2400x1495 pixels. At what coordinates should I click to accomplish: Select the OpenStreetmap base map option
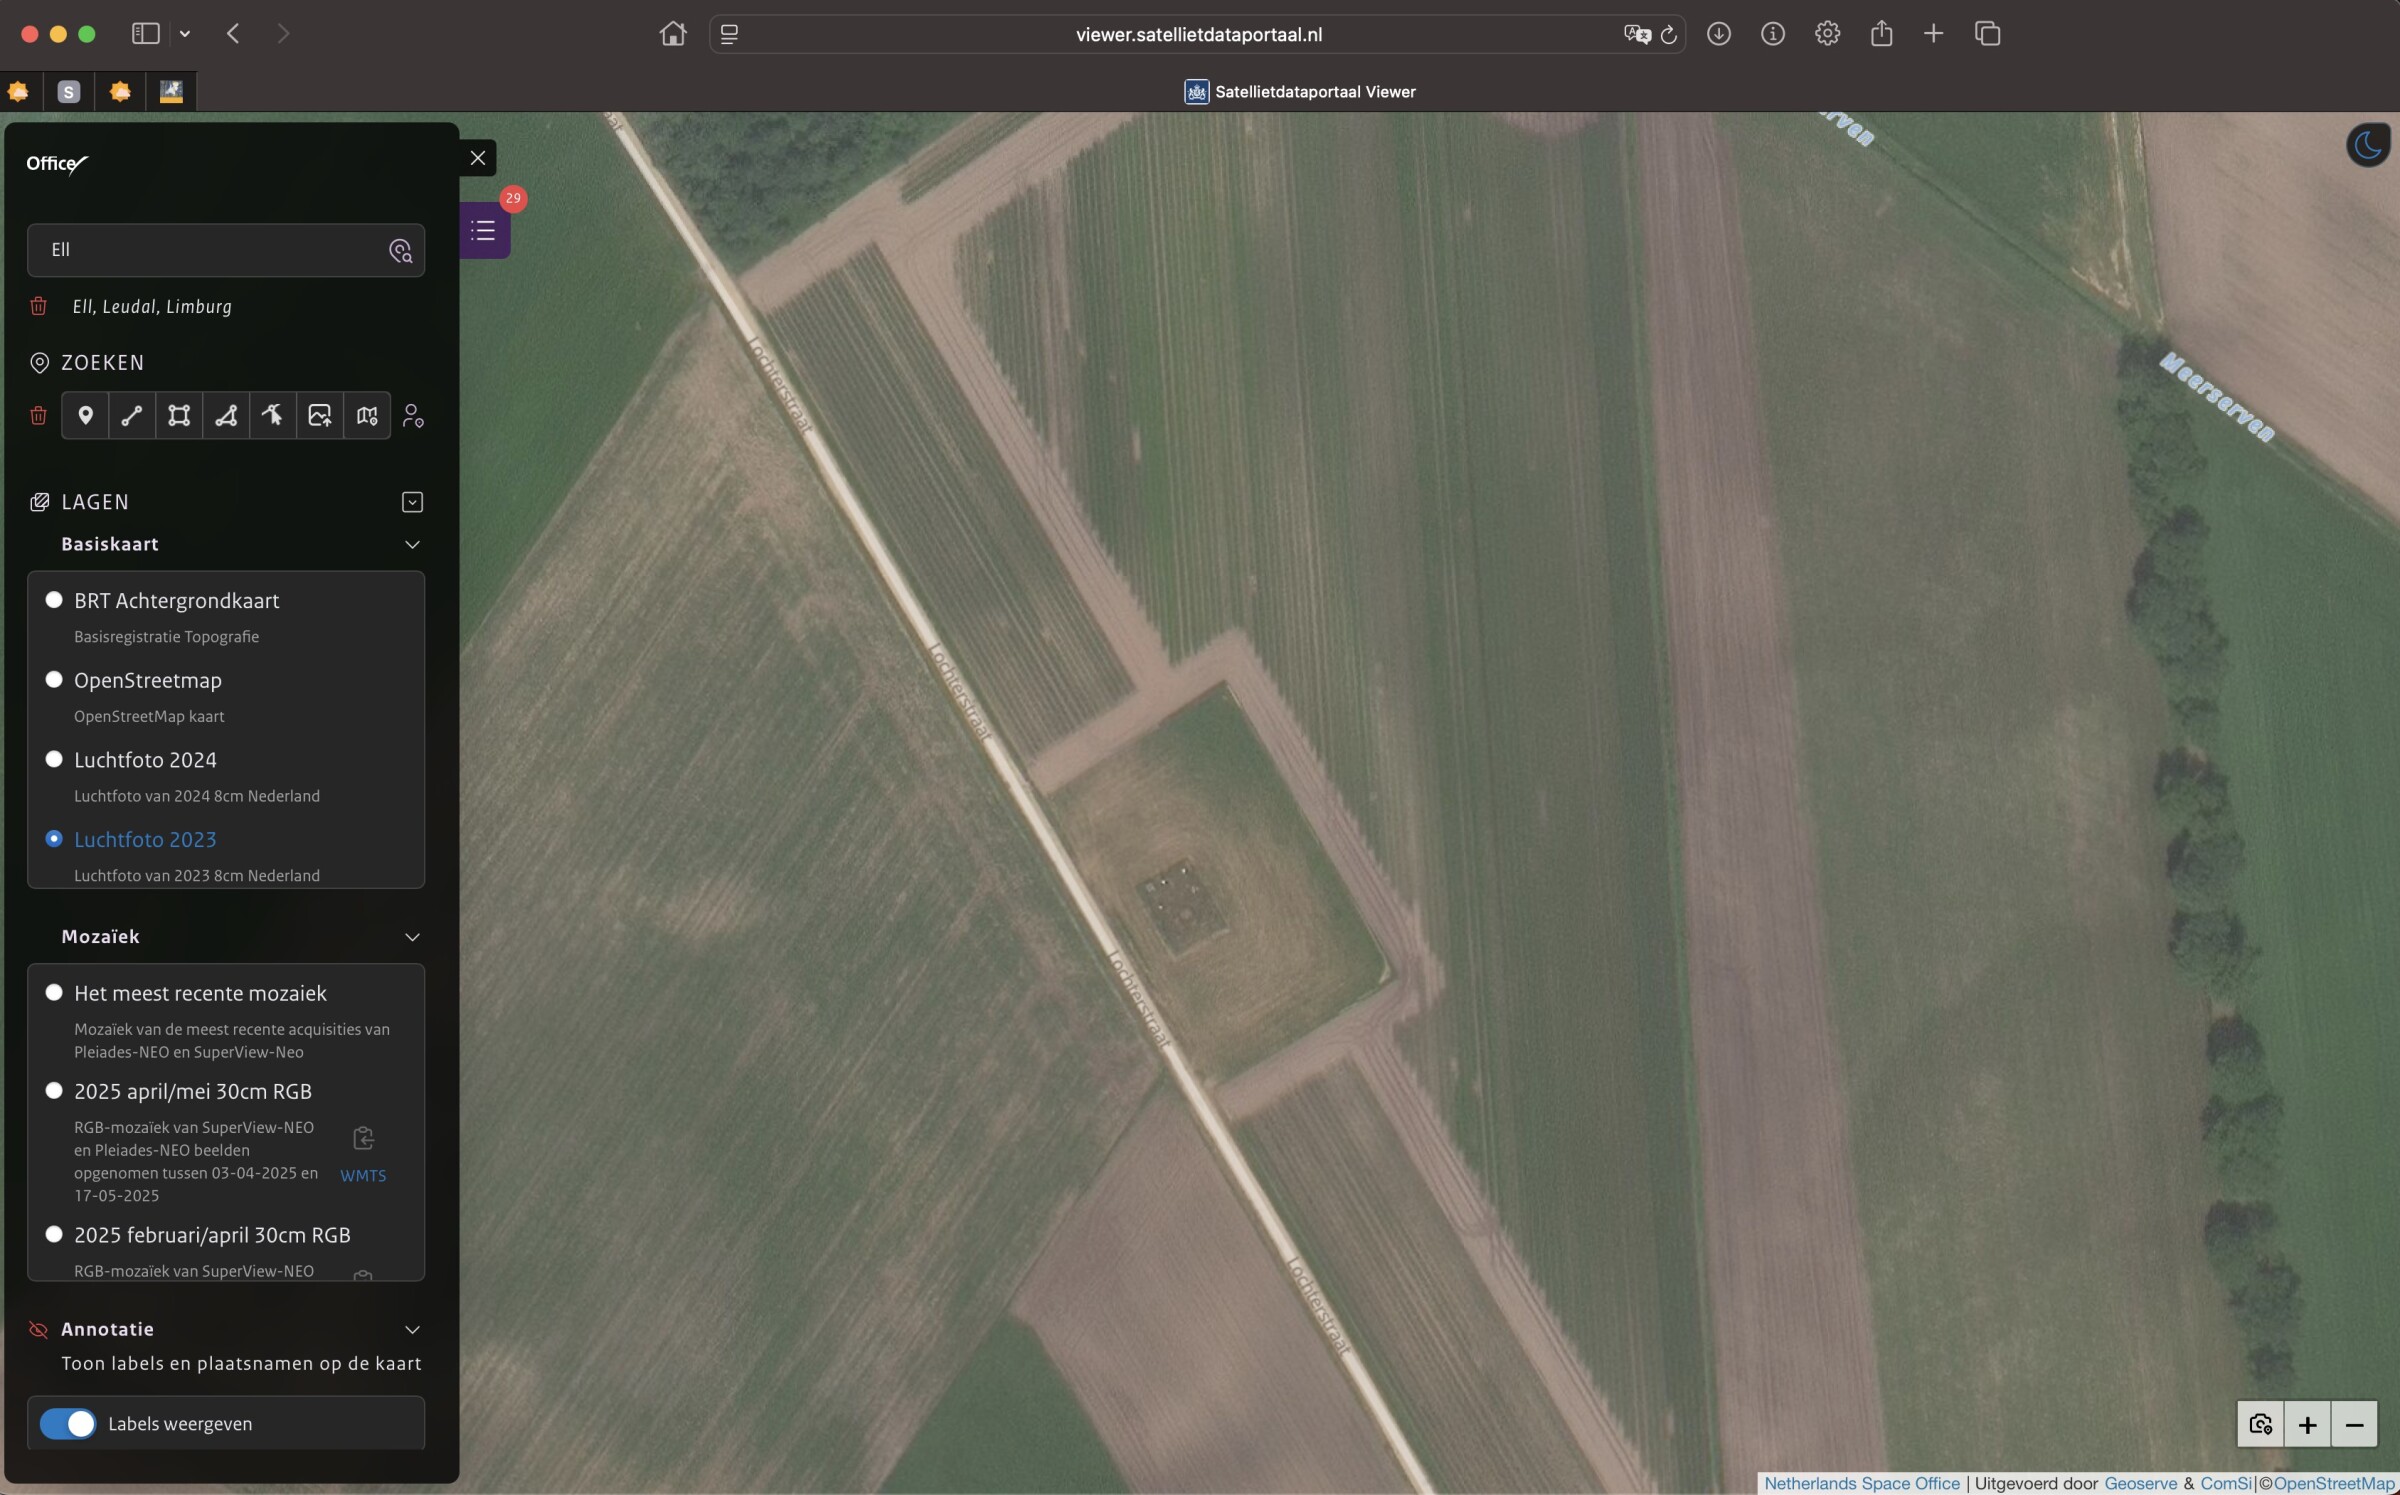tap(55, 680)
